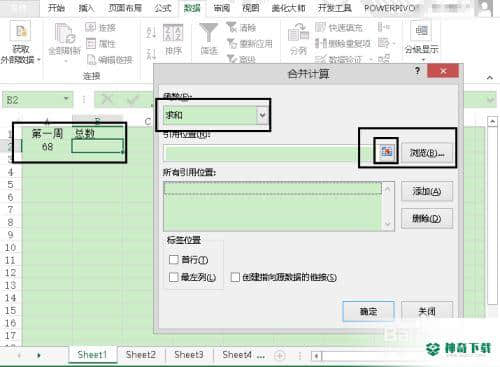Viewport: 500px width, 367px height.
Task: Open the dialog help question mark
Action: point(417,71)
